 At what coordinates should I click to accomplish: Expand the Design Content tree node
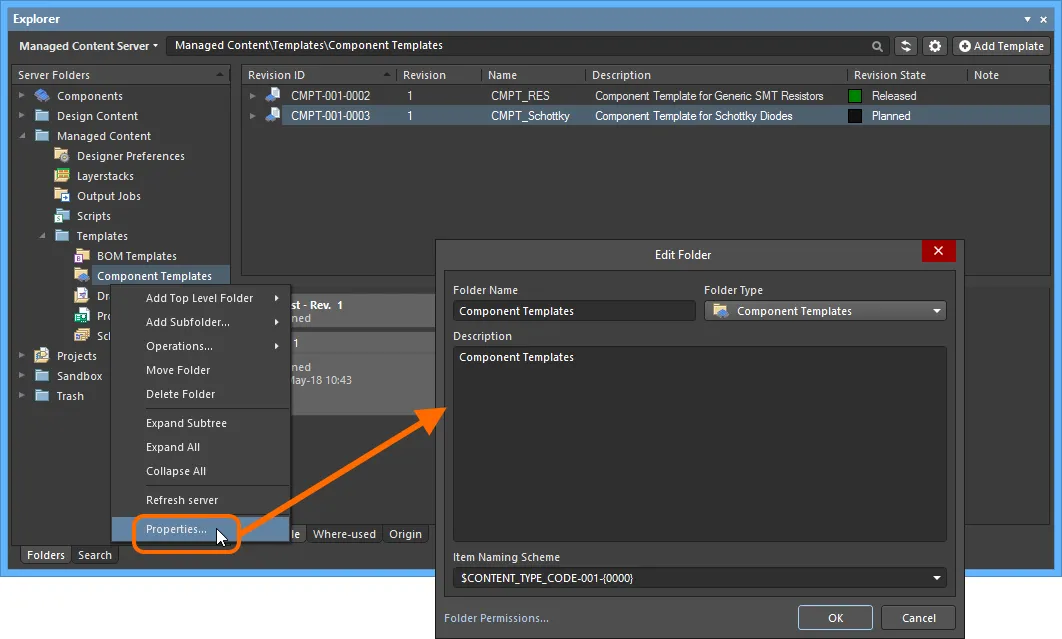click(x=22, y=115)
